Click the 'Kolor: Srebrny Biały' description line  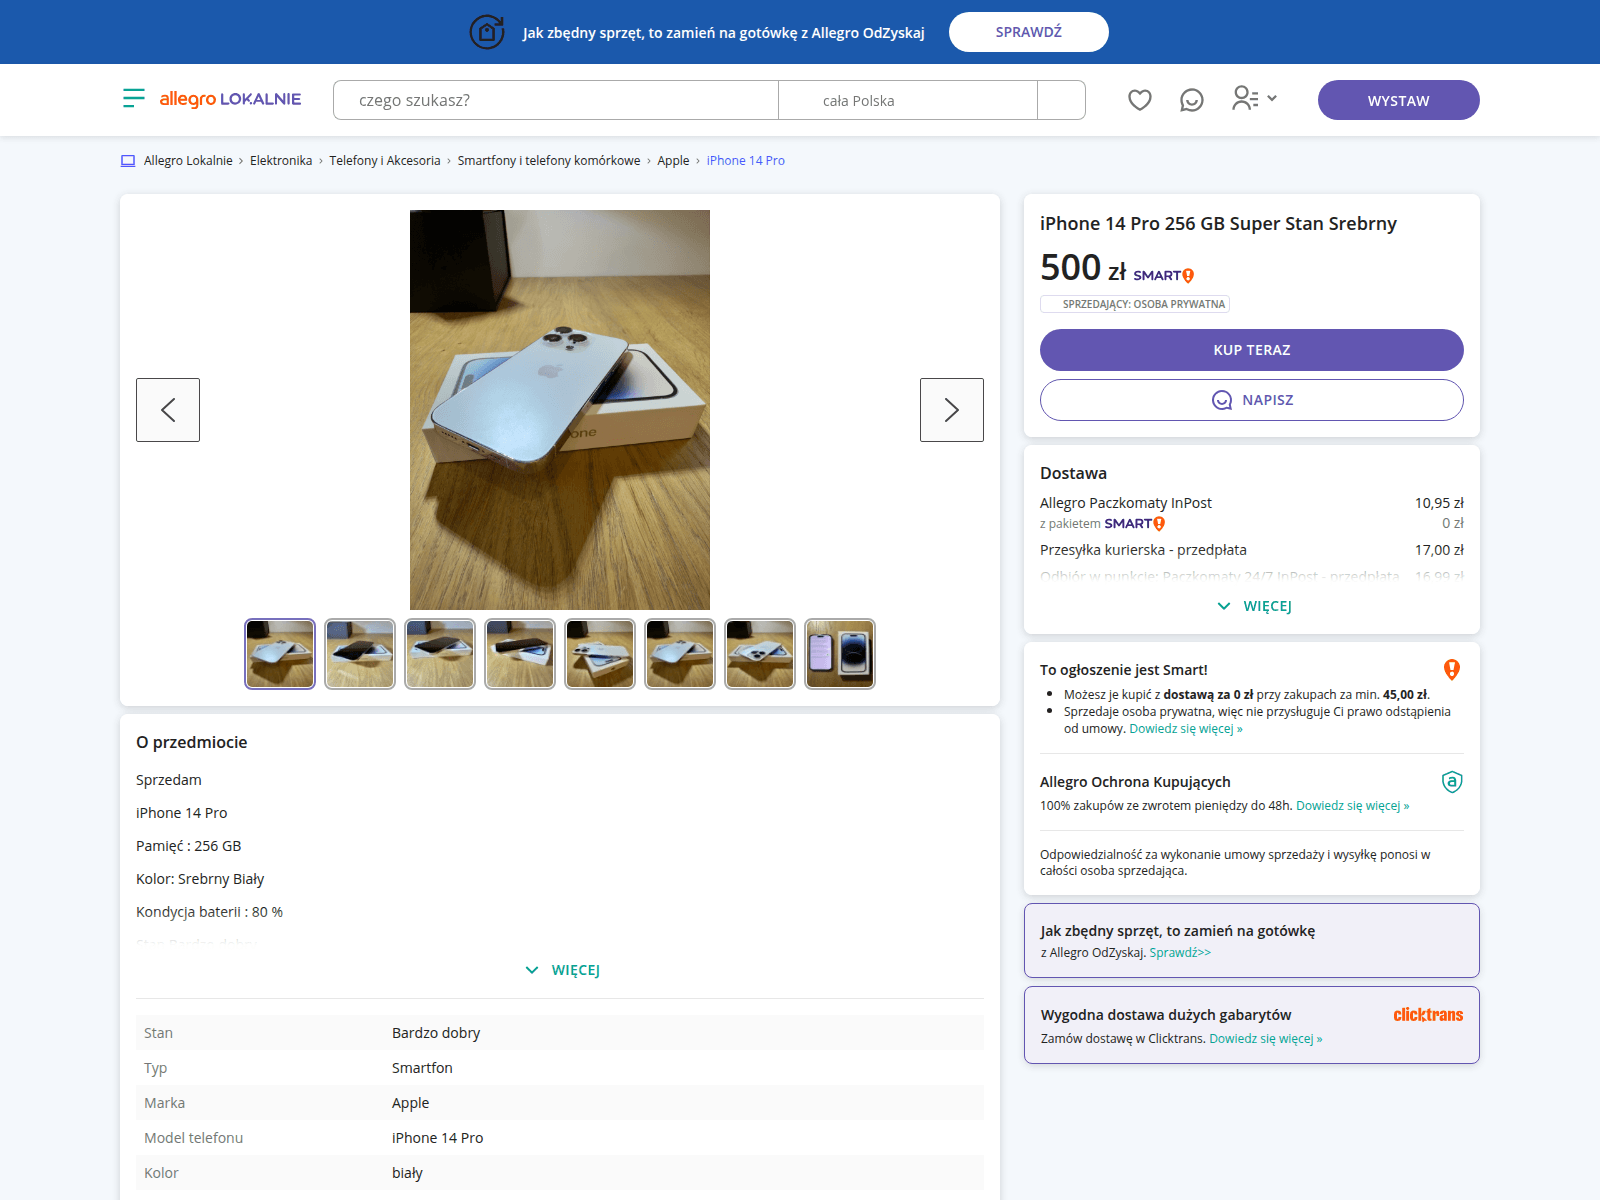pyautogui.click(x=200, y=879)
